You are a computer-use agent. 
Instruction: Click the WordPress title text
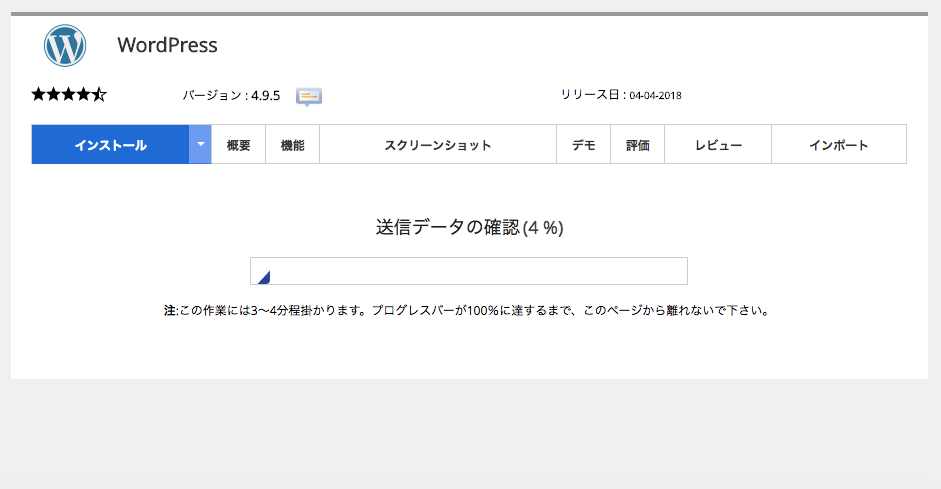point(167,45)
